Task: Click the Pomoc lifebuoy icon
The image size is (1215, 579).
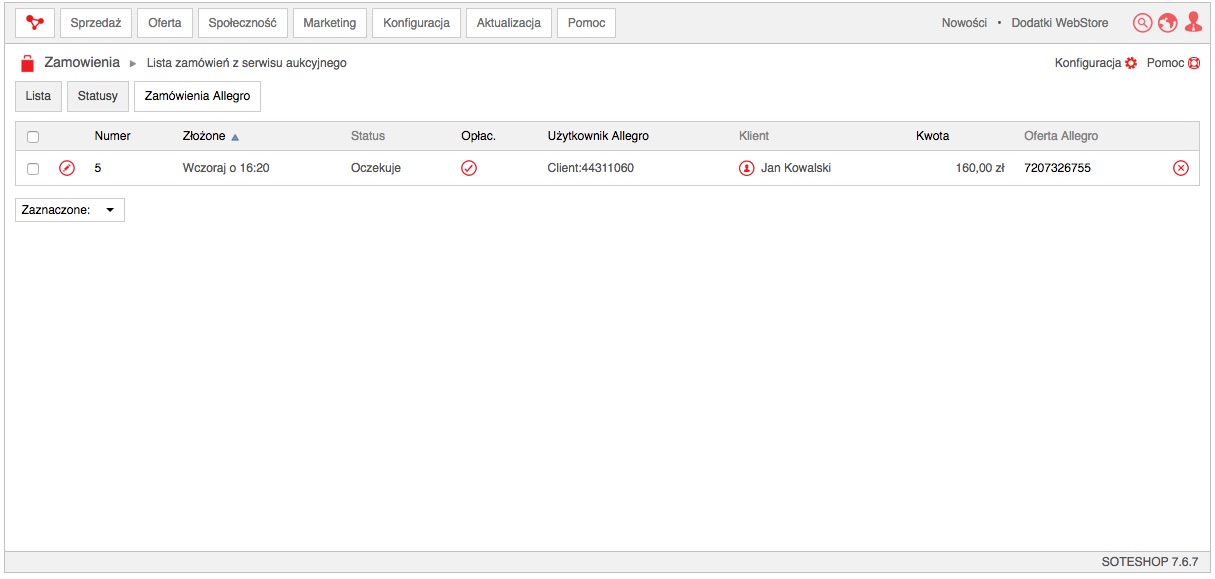Action: pyautogui.click(x=1193, y=63)
